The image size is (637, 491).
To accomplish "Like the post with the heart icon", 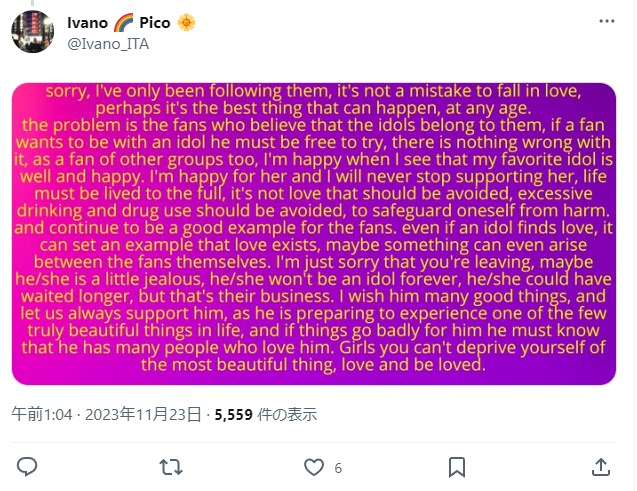I will [314, 467].
